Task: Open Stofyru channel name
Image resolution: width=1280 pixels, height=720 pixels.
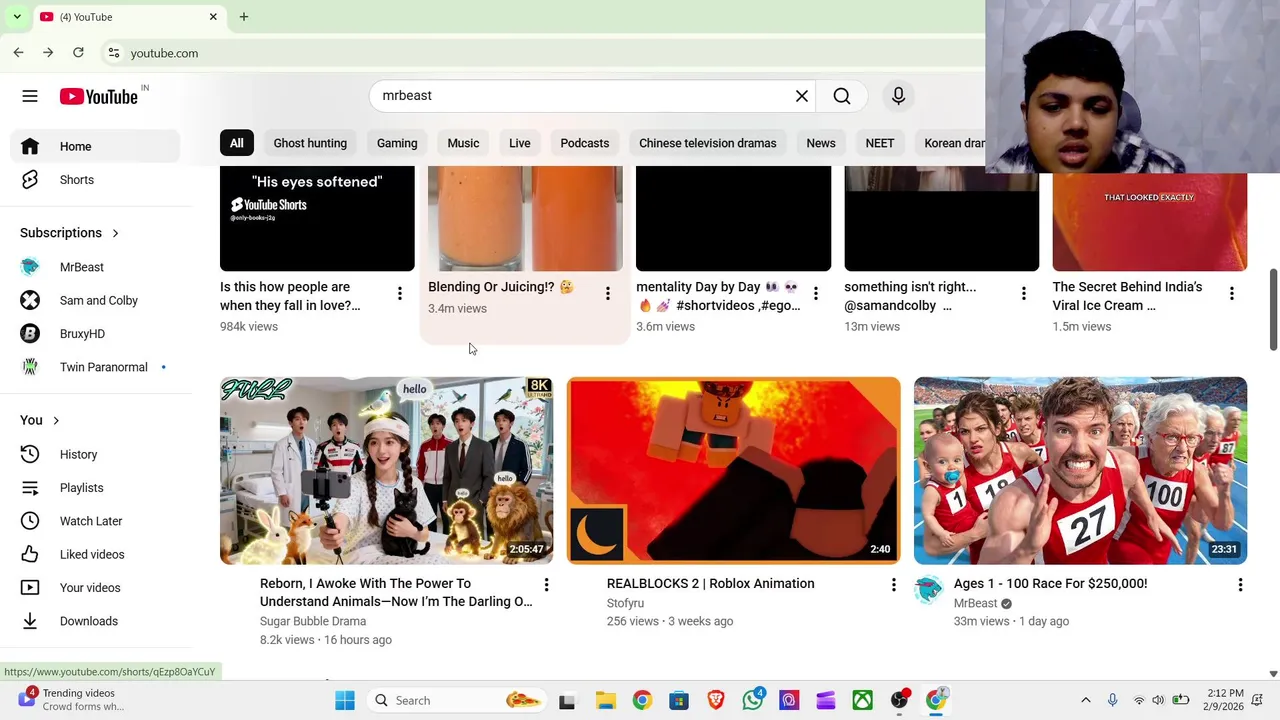Action: click(625, 603)
